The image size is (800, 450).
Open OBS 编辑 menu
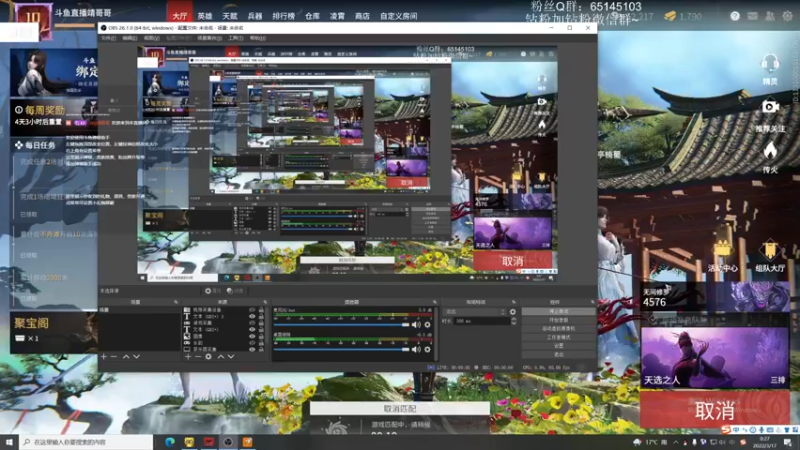129,38
